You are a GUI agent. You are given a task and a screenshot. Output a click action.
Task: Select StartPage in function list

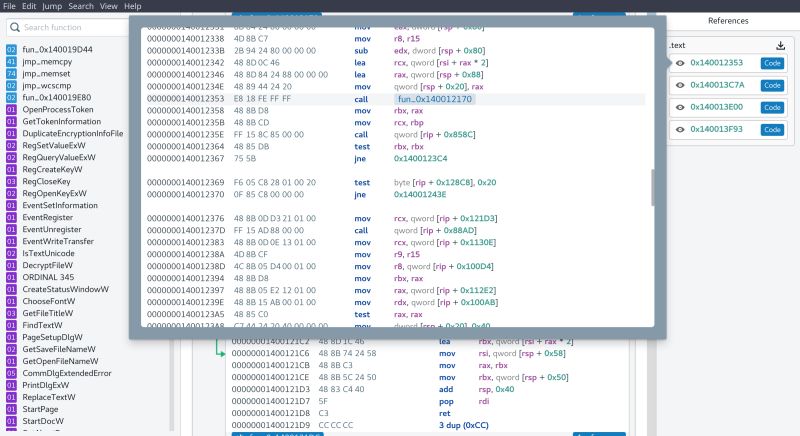pos(40,409)
